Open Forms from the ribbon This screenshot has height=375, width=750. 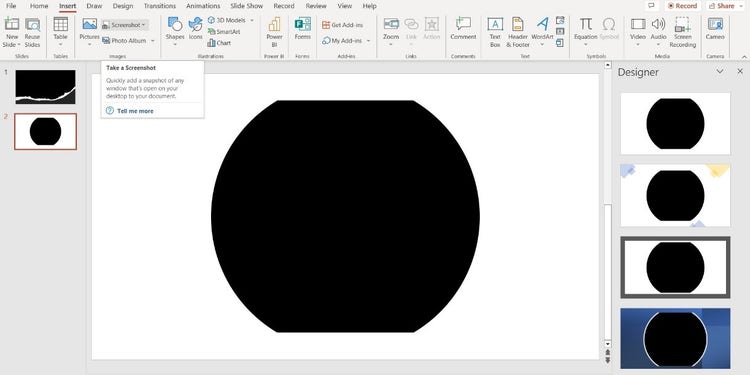coord(302,28)
